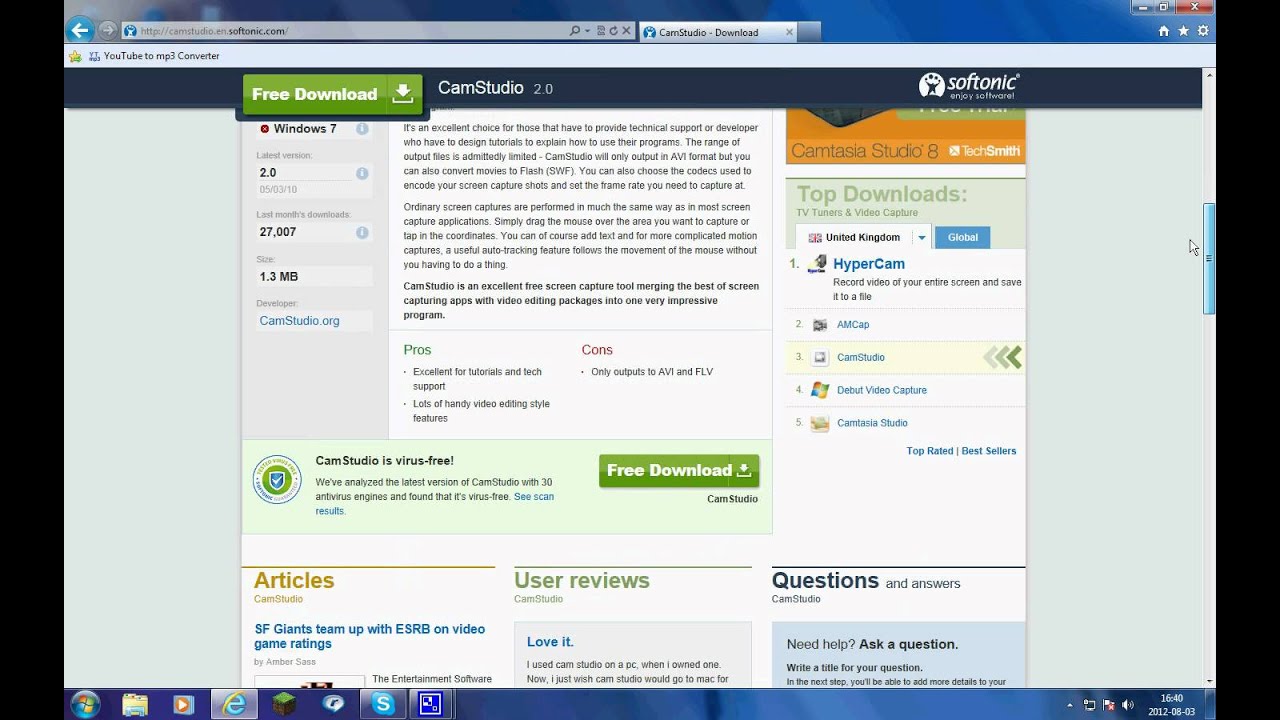Image resolution: width=1280 pixels, height=720 pixels.
Task: Click Add to favorites bar star
Action: 75,56
